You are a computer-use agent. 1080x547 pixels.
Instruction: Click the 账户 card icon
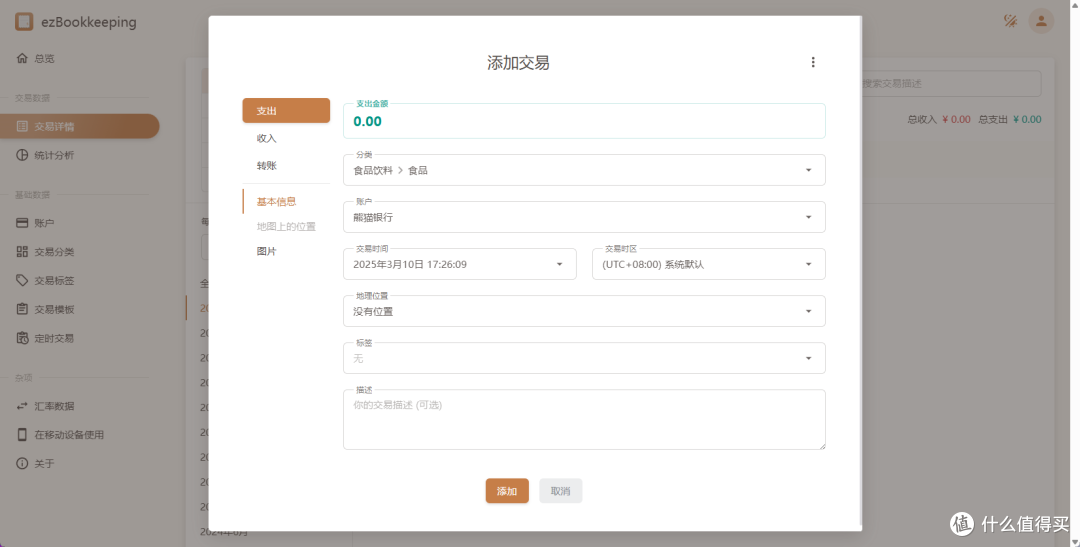click(x=22, y=223)
